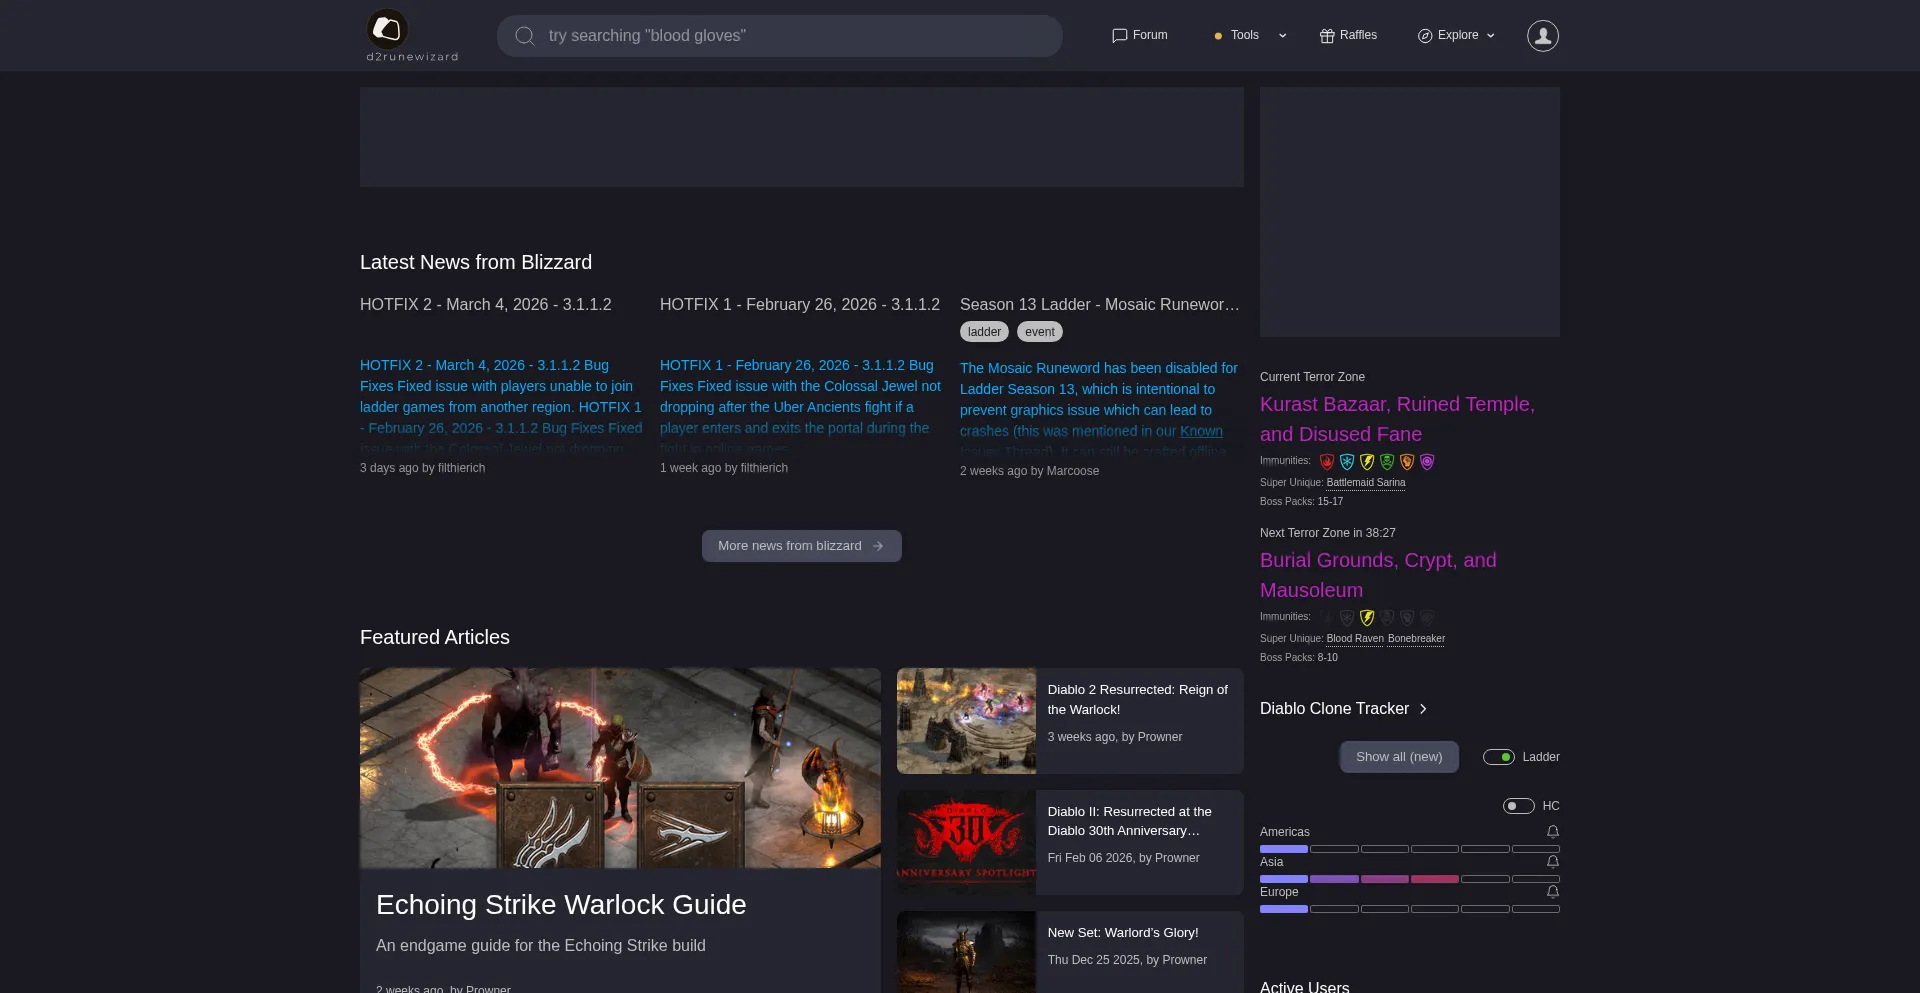Open Burial Grounds terror zone title

pos(1378,575)
